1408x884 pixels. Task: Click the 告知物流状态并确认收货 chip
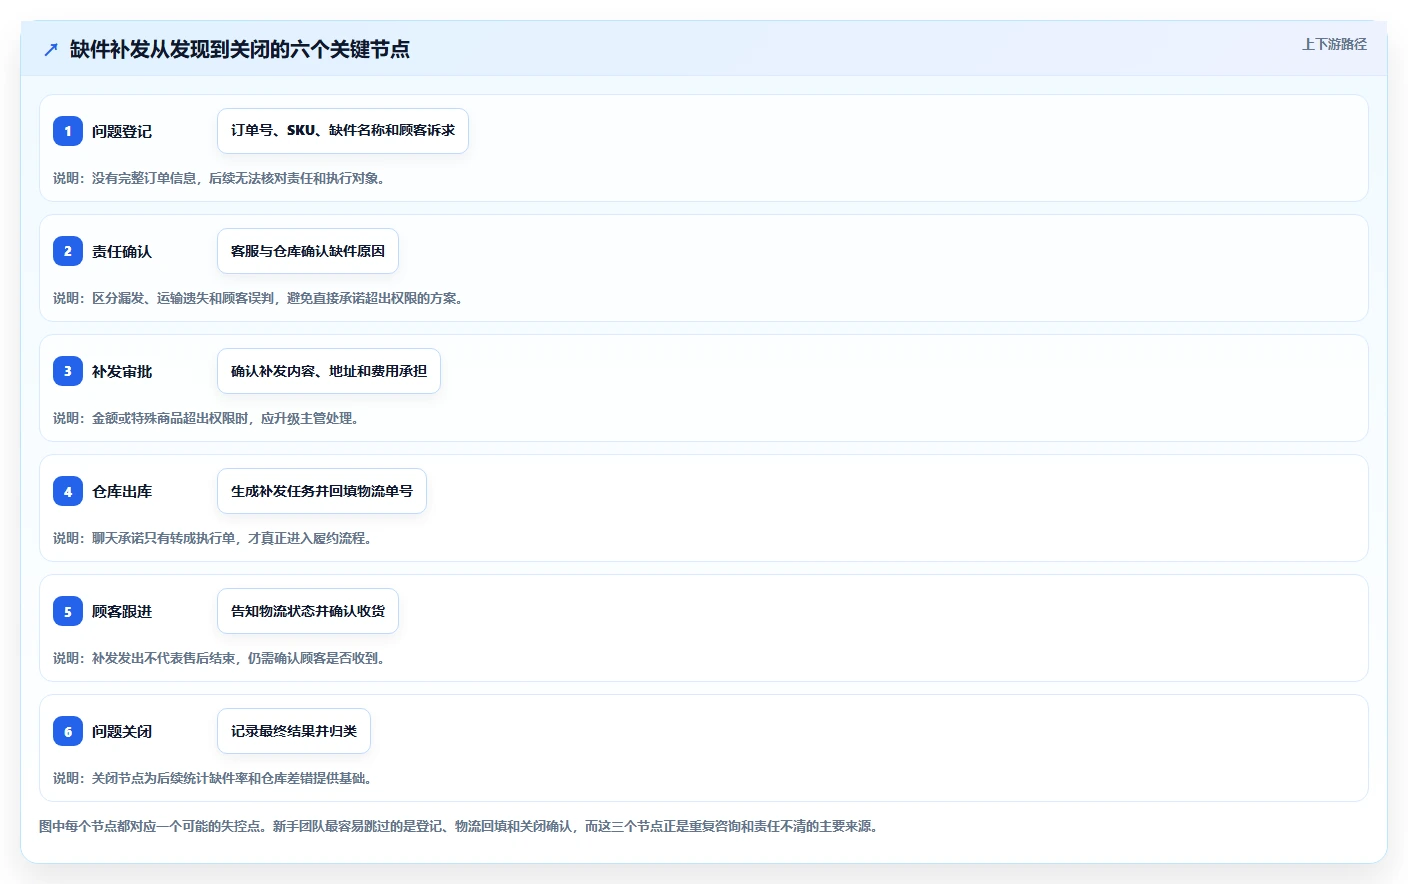308,611
